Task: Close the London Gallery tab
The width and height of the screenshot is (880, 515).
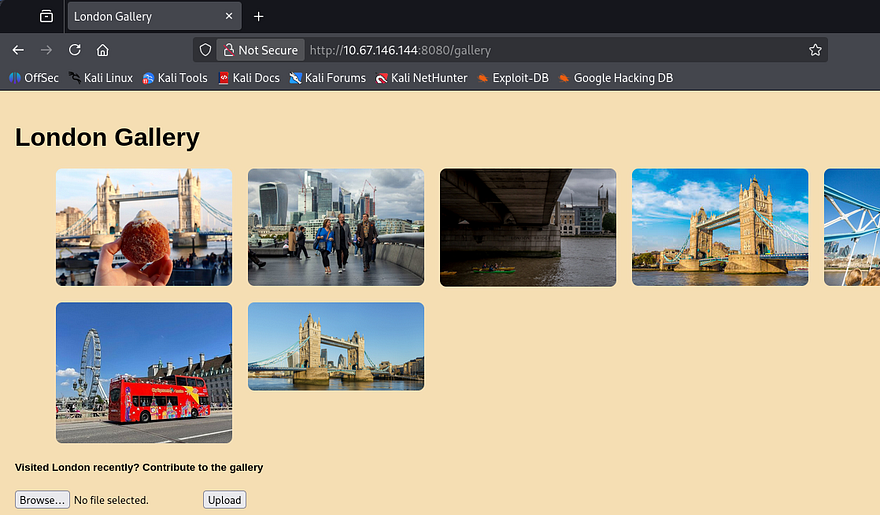Action: (x=229, y=16)
